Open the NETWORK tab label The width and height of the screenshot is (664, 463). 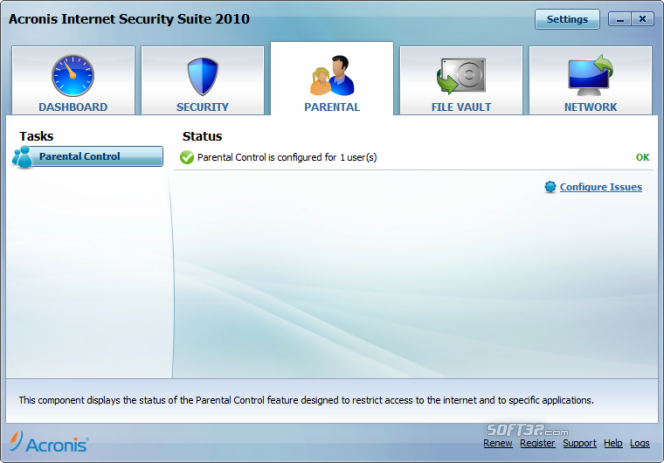tap(590, 107)
